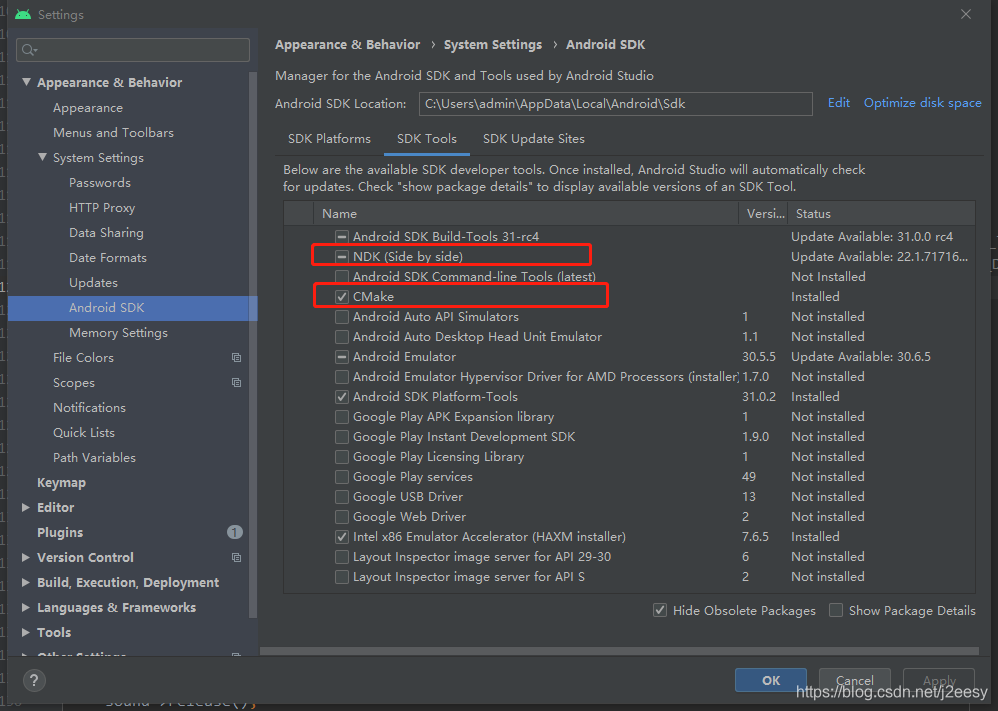998x711 pixels.
Task: Sort by the Status column header
Action: [x=881, y=214]
